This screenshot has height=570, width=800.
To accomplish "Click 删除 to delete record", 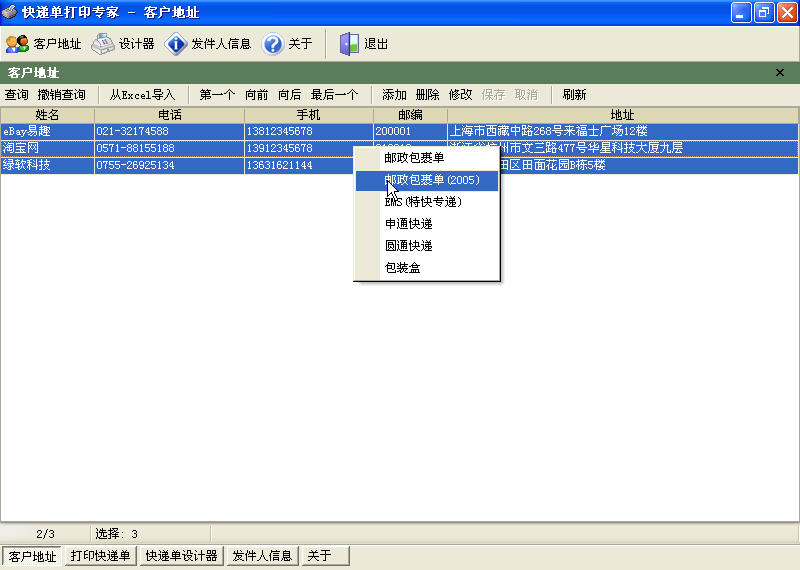I will (428, 95).
